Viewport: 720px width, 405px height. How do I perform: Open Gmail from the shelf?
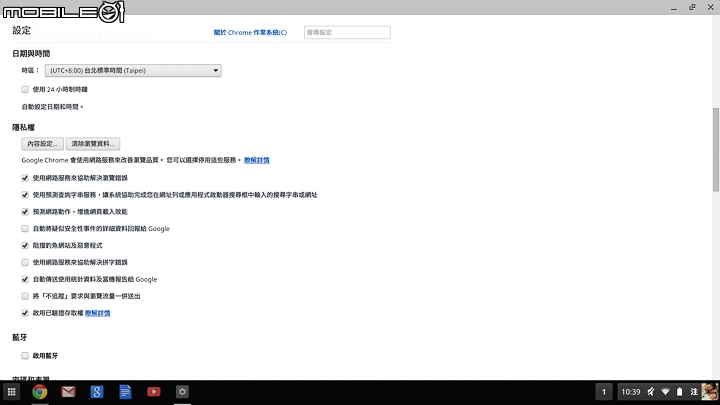pyautogui.click(x=68, y=392)
